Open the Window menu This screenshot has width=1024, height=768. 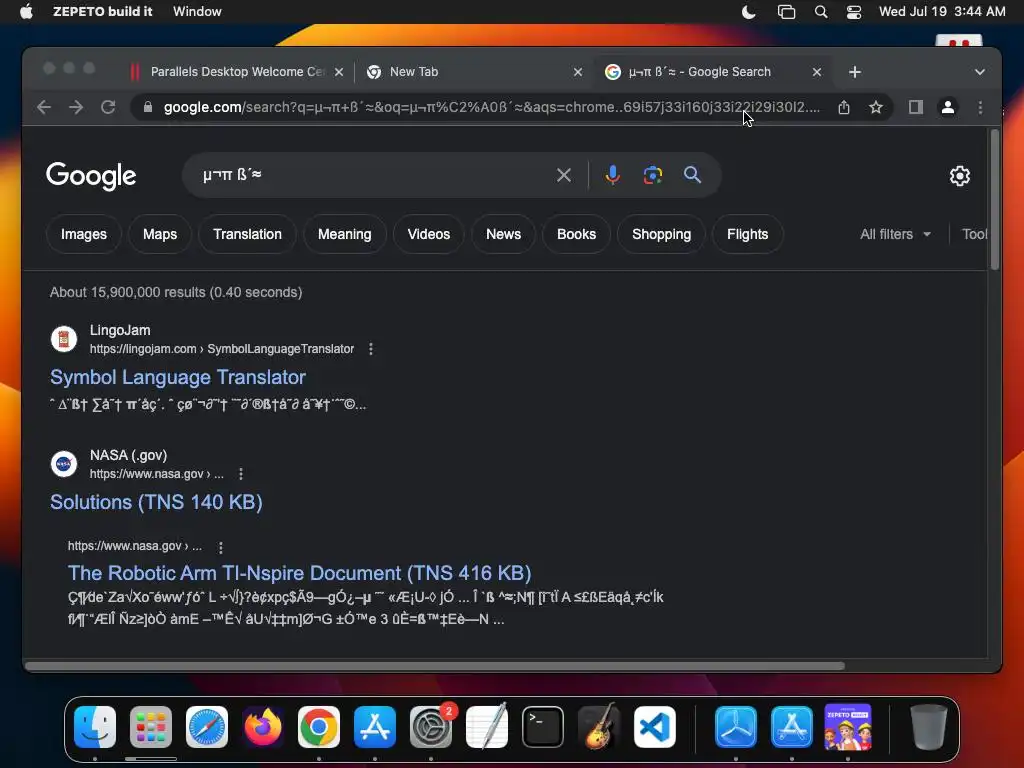[197, 12]
